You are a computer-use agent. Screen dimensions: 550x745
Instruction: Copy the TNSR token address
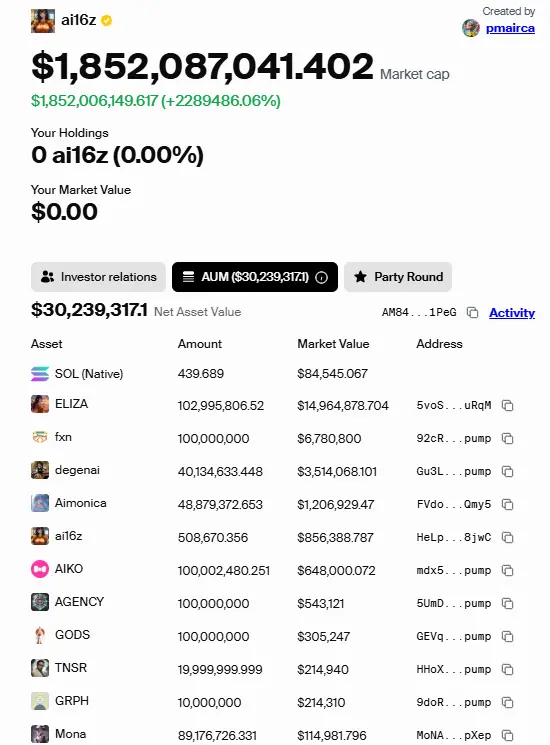pos(508,669)
